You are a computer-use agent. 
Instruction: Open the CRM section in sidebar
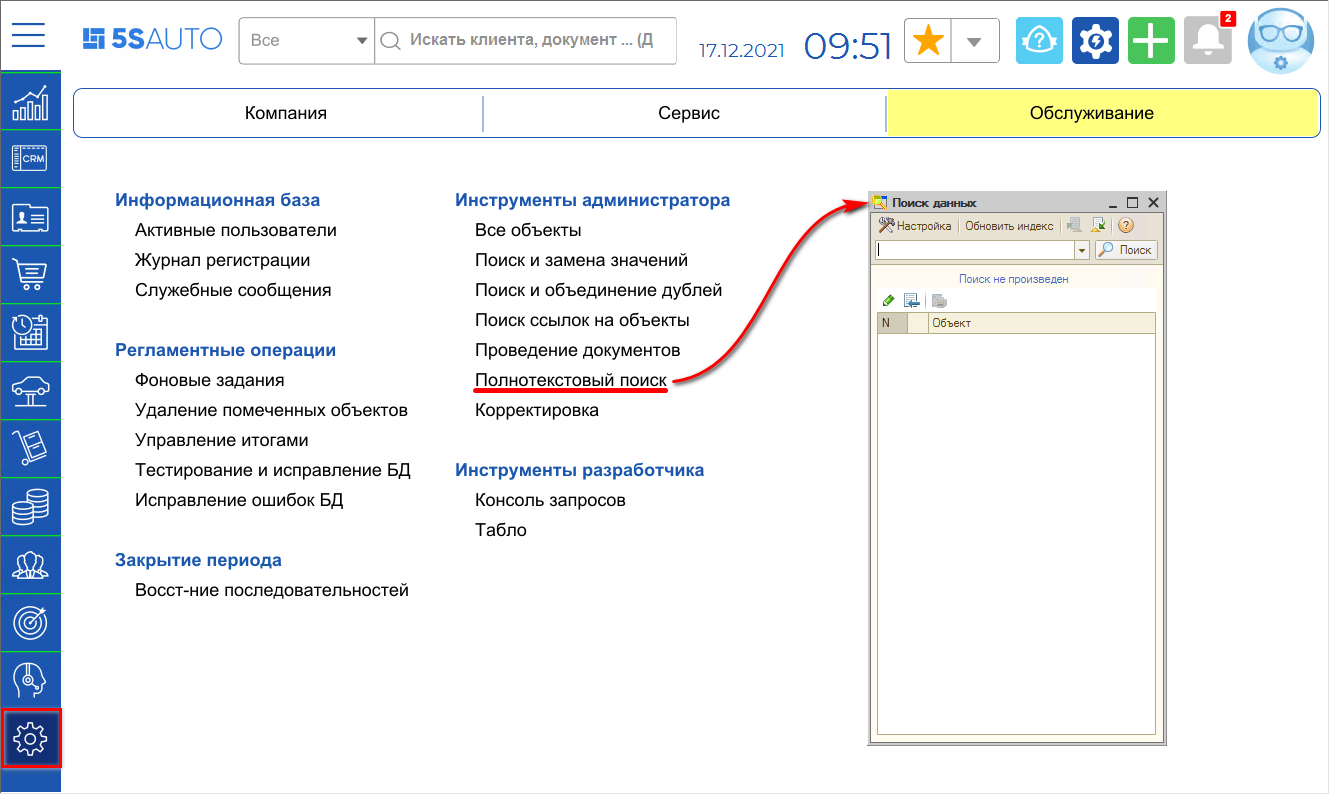[x=30, y=159]
